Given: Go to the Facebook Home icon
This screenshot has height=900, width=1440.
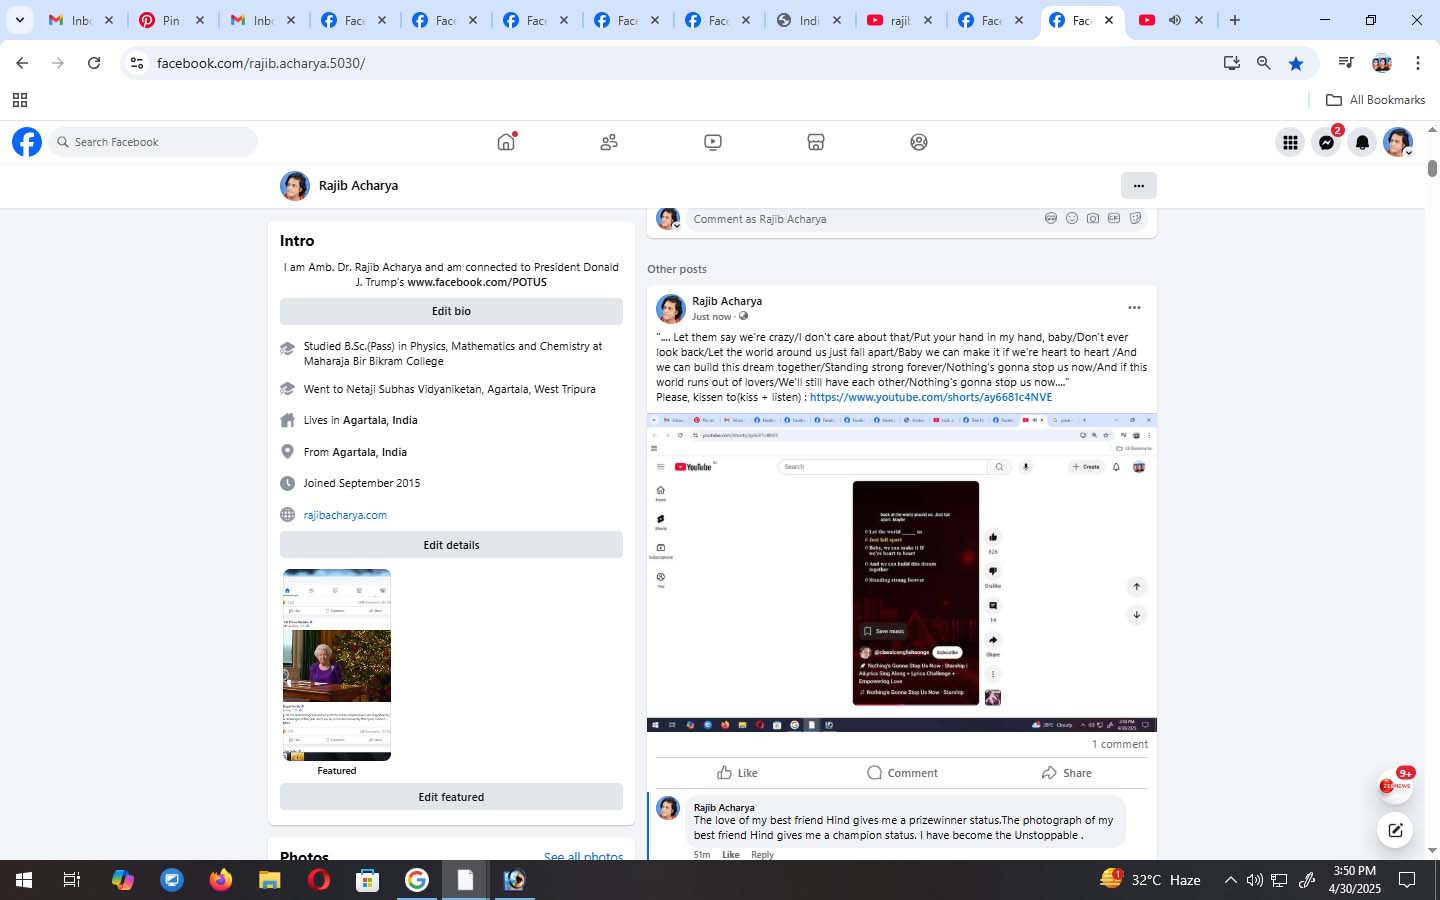Looking at the screenshot, I should pyautogui.click(x=506, y=142).
